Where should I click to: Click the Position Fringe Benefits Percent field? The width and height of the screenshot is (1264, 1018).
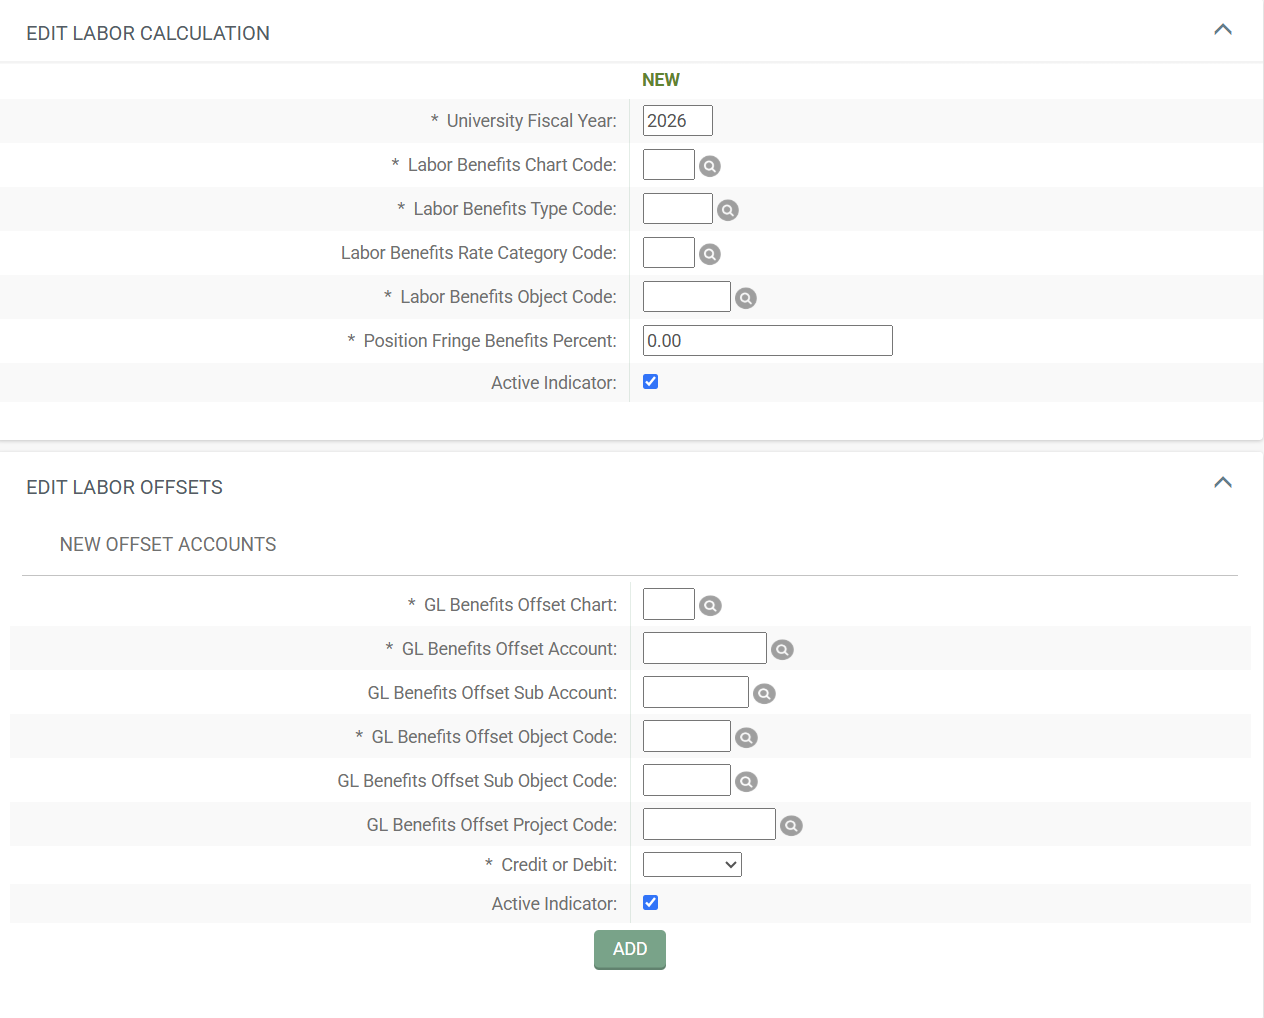767,341
